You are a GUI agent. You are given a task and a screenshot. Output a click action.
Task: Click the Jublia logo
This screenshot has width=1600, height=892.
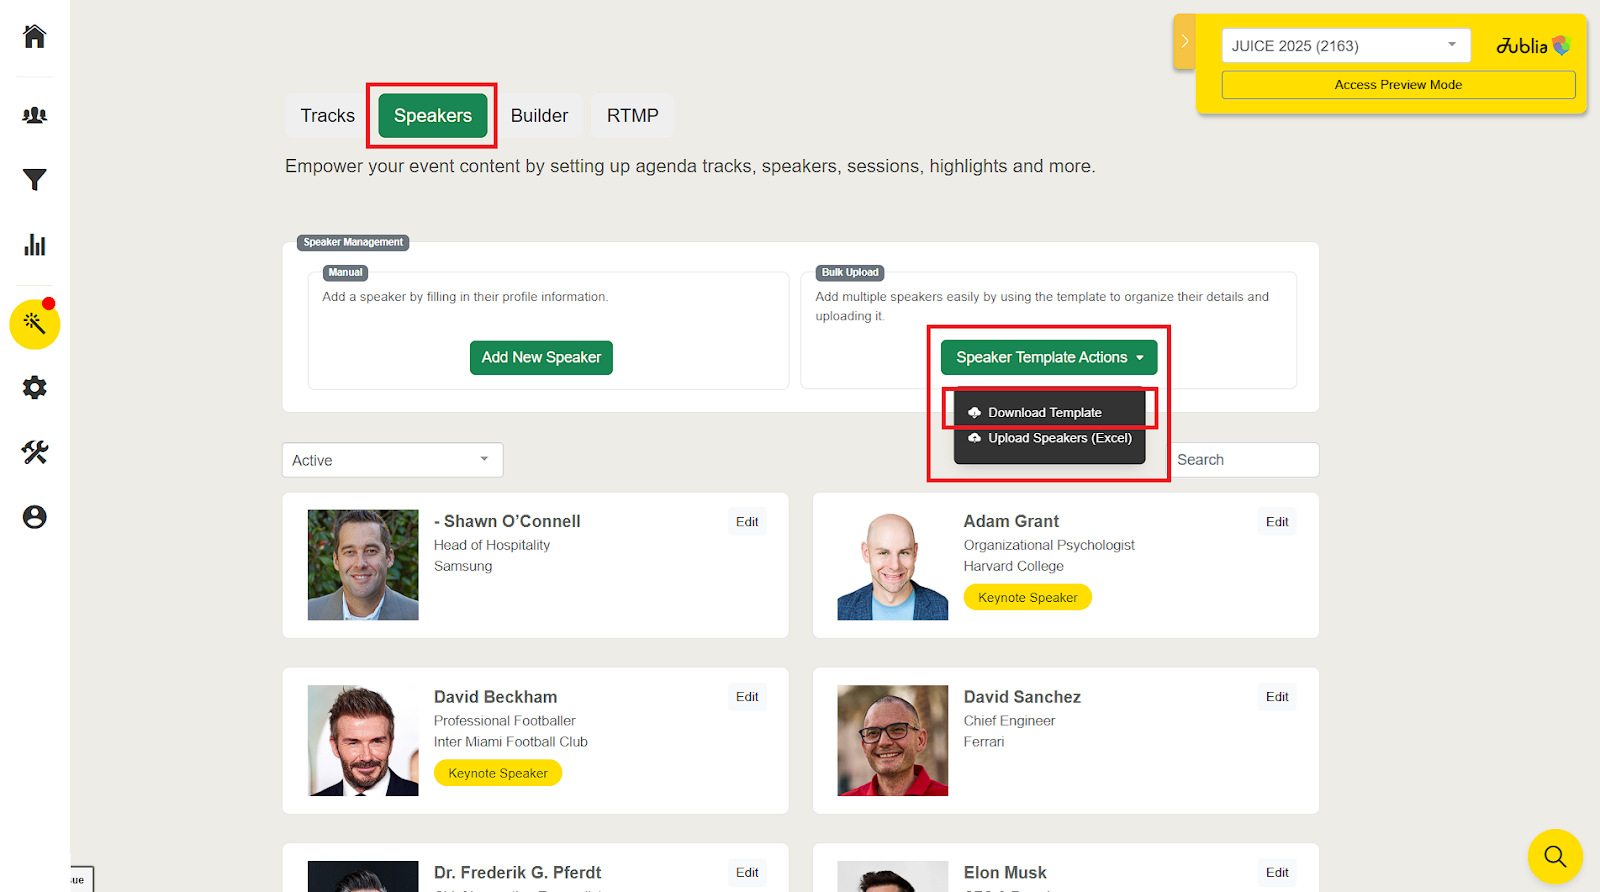(1533, 46)
